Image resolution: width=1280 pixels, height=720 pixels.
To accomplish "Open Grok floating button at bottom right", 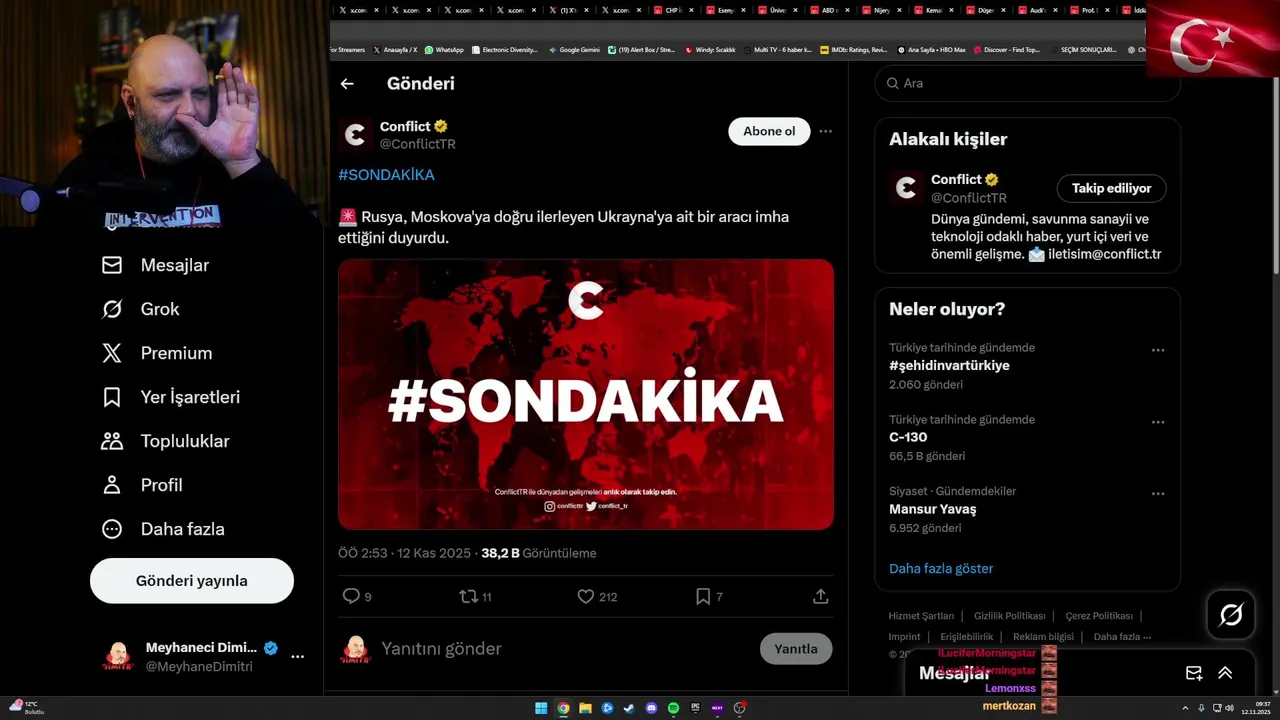I will tap(1231, 615).
